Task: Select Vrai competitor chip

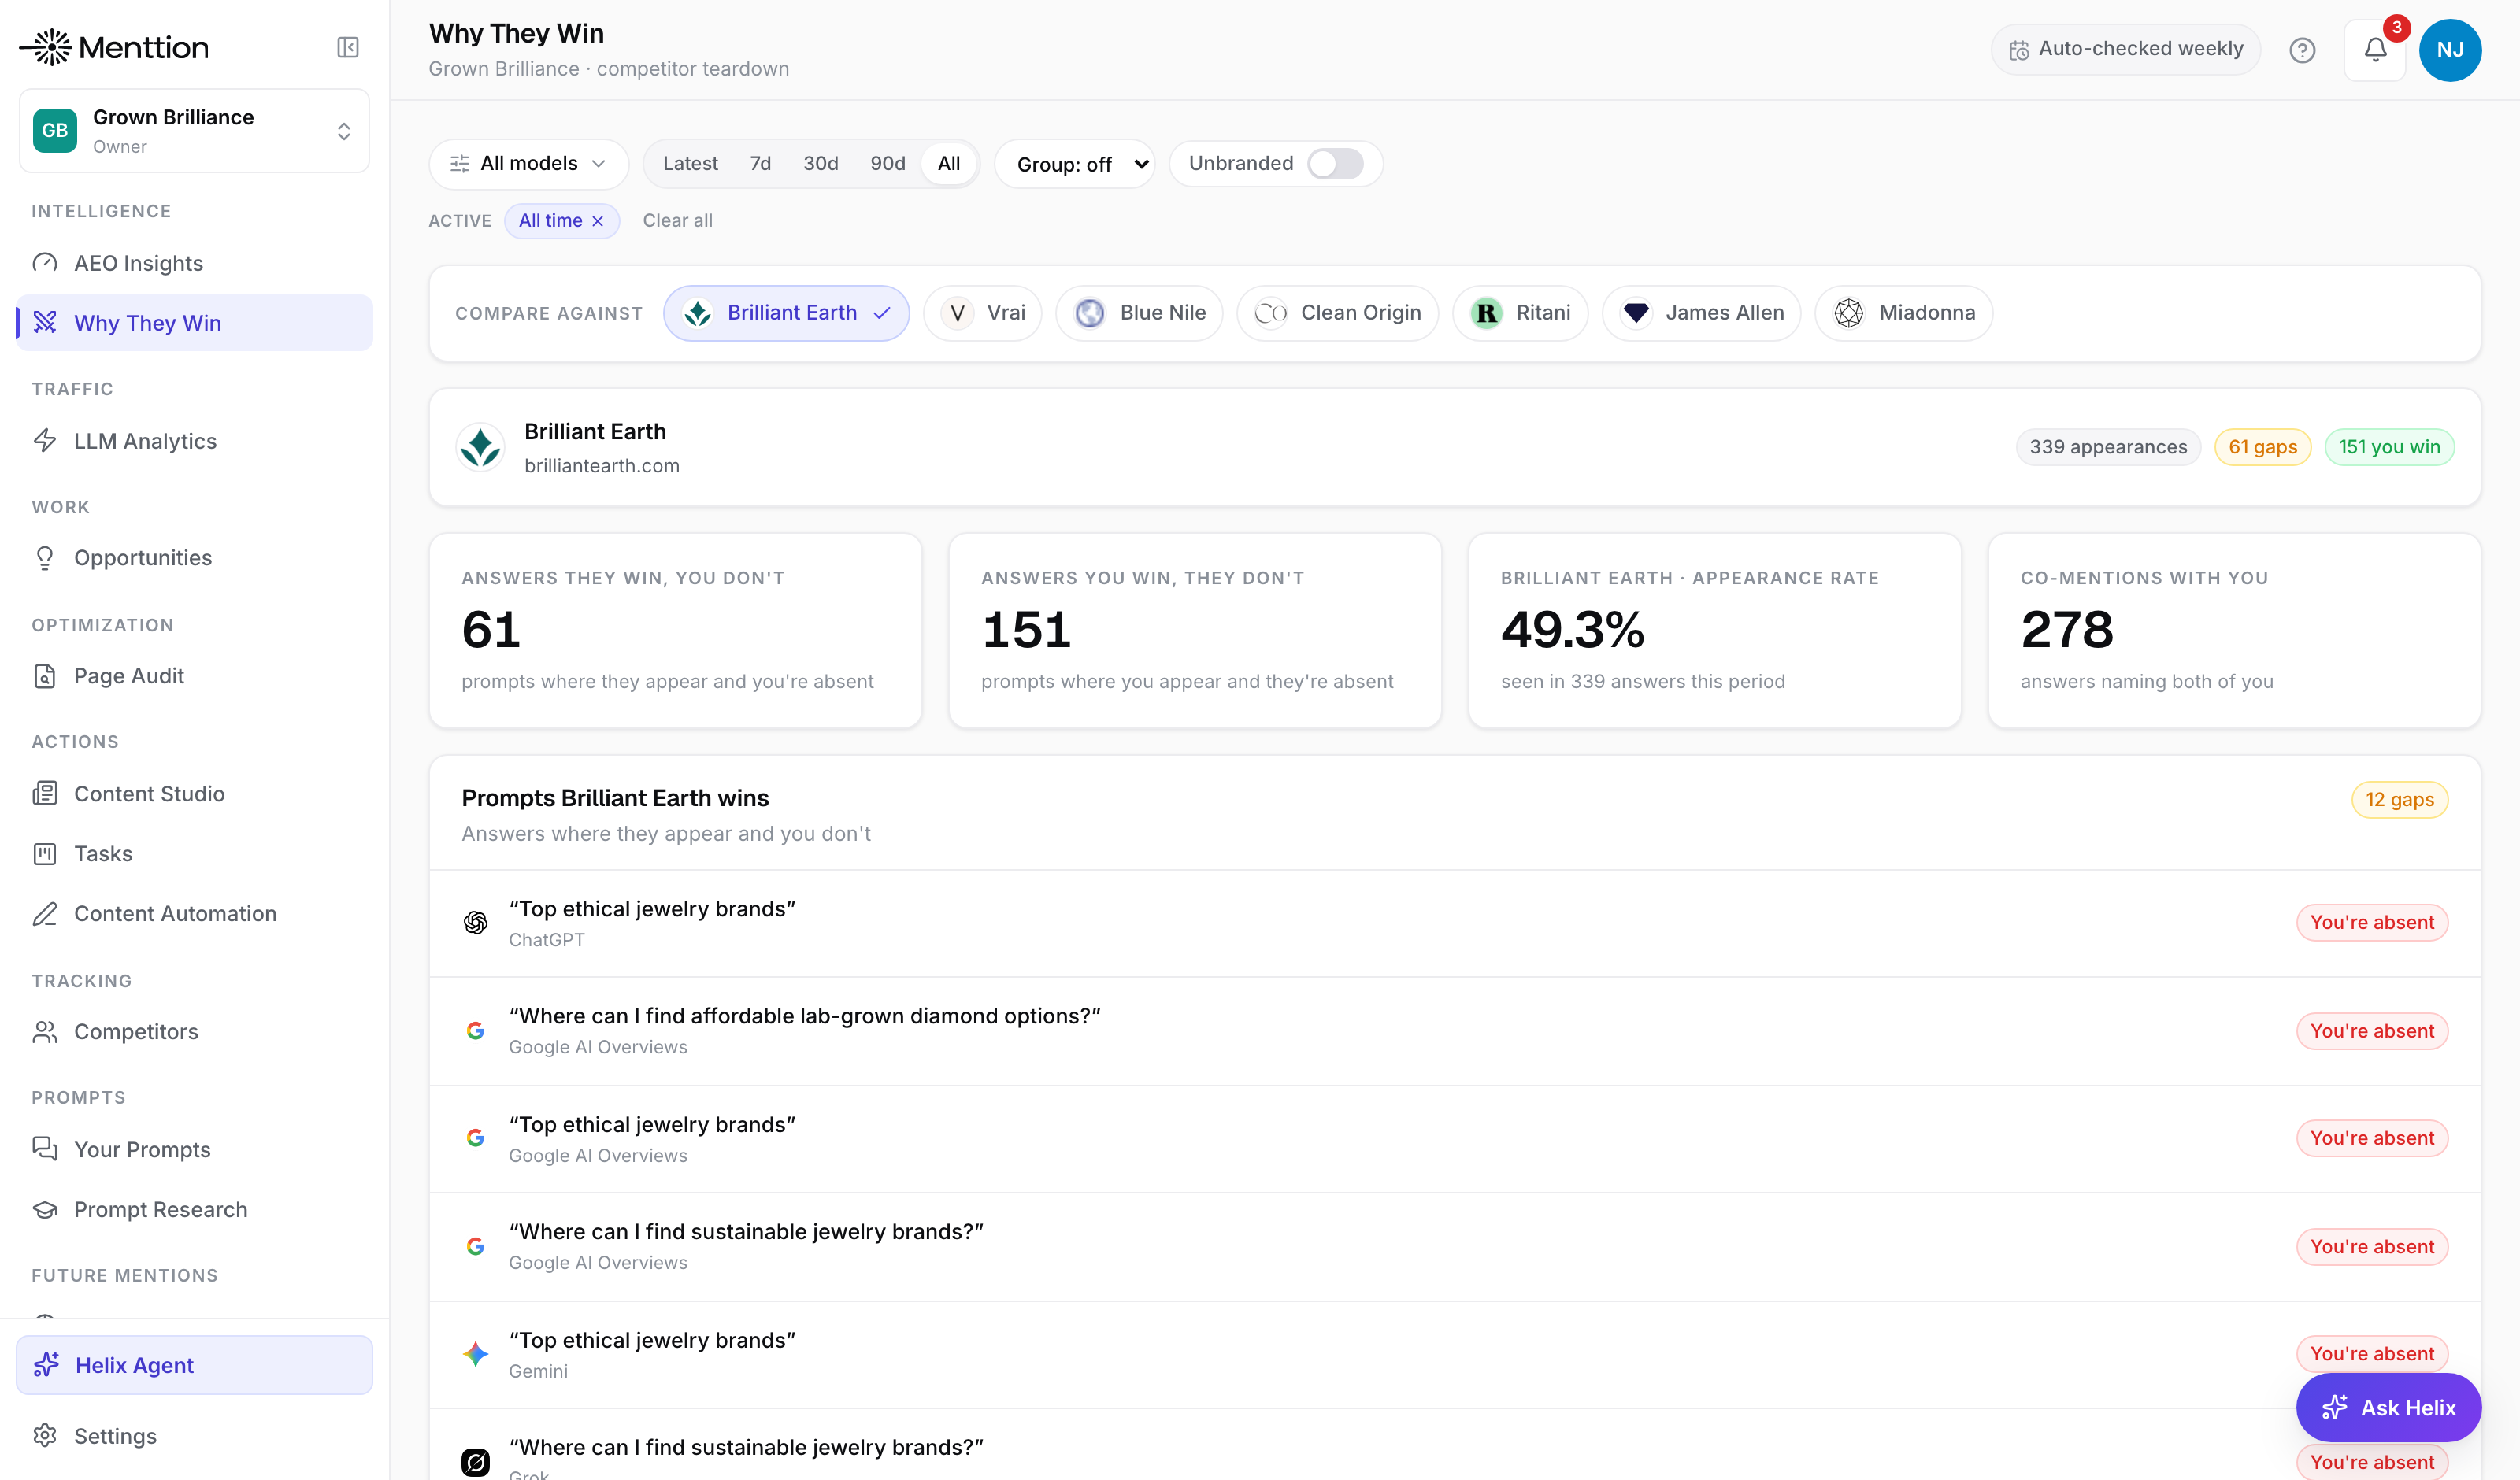Action: tap(982, 313)
